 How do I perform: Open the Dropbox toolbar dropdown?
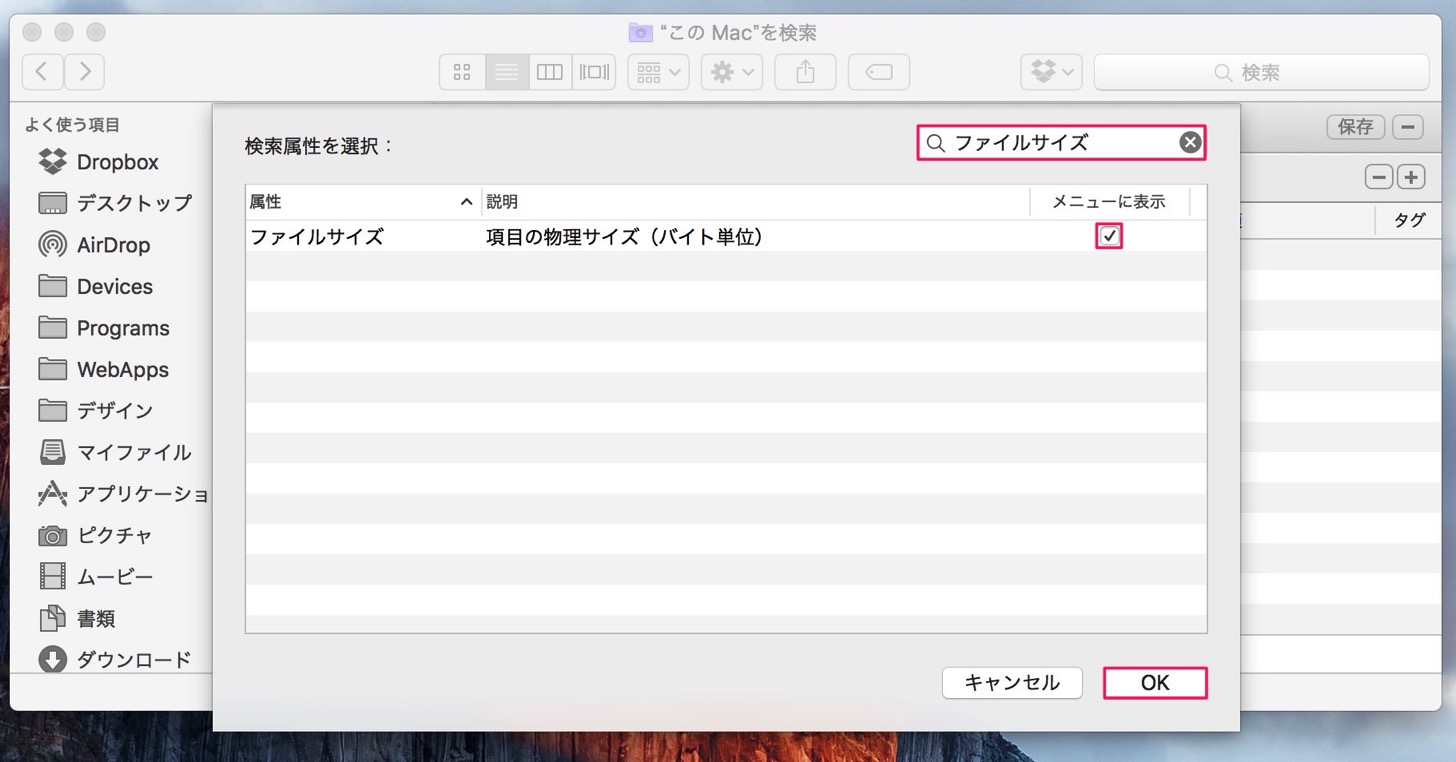tap(1051, 72)
